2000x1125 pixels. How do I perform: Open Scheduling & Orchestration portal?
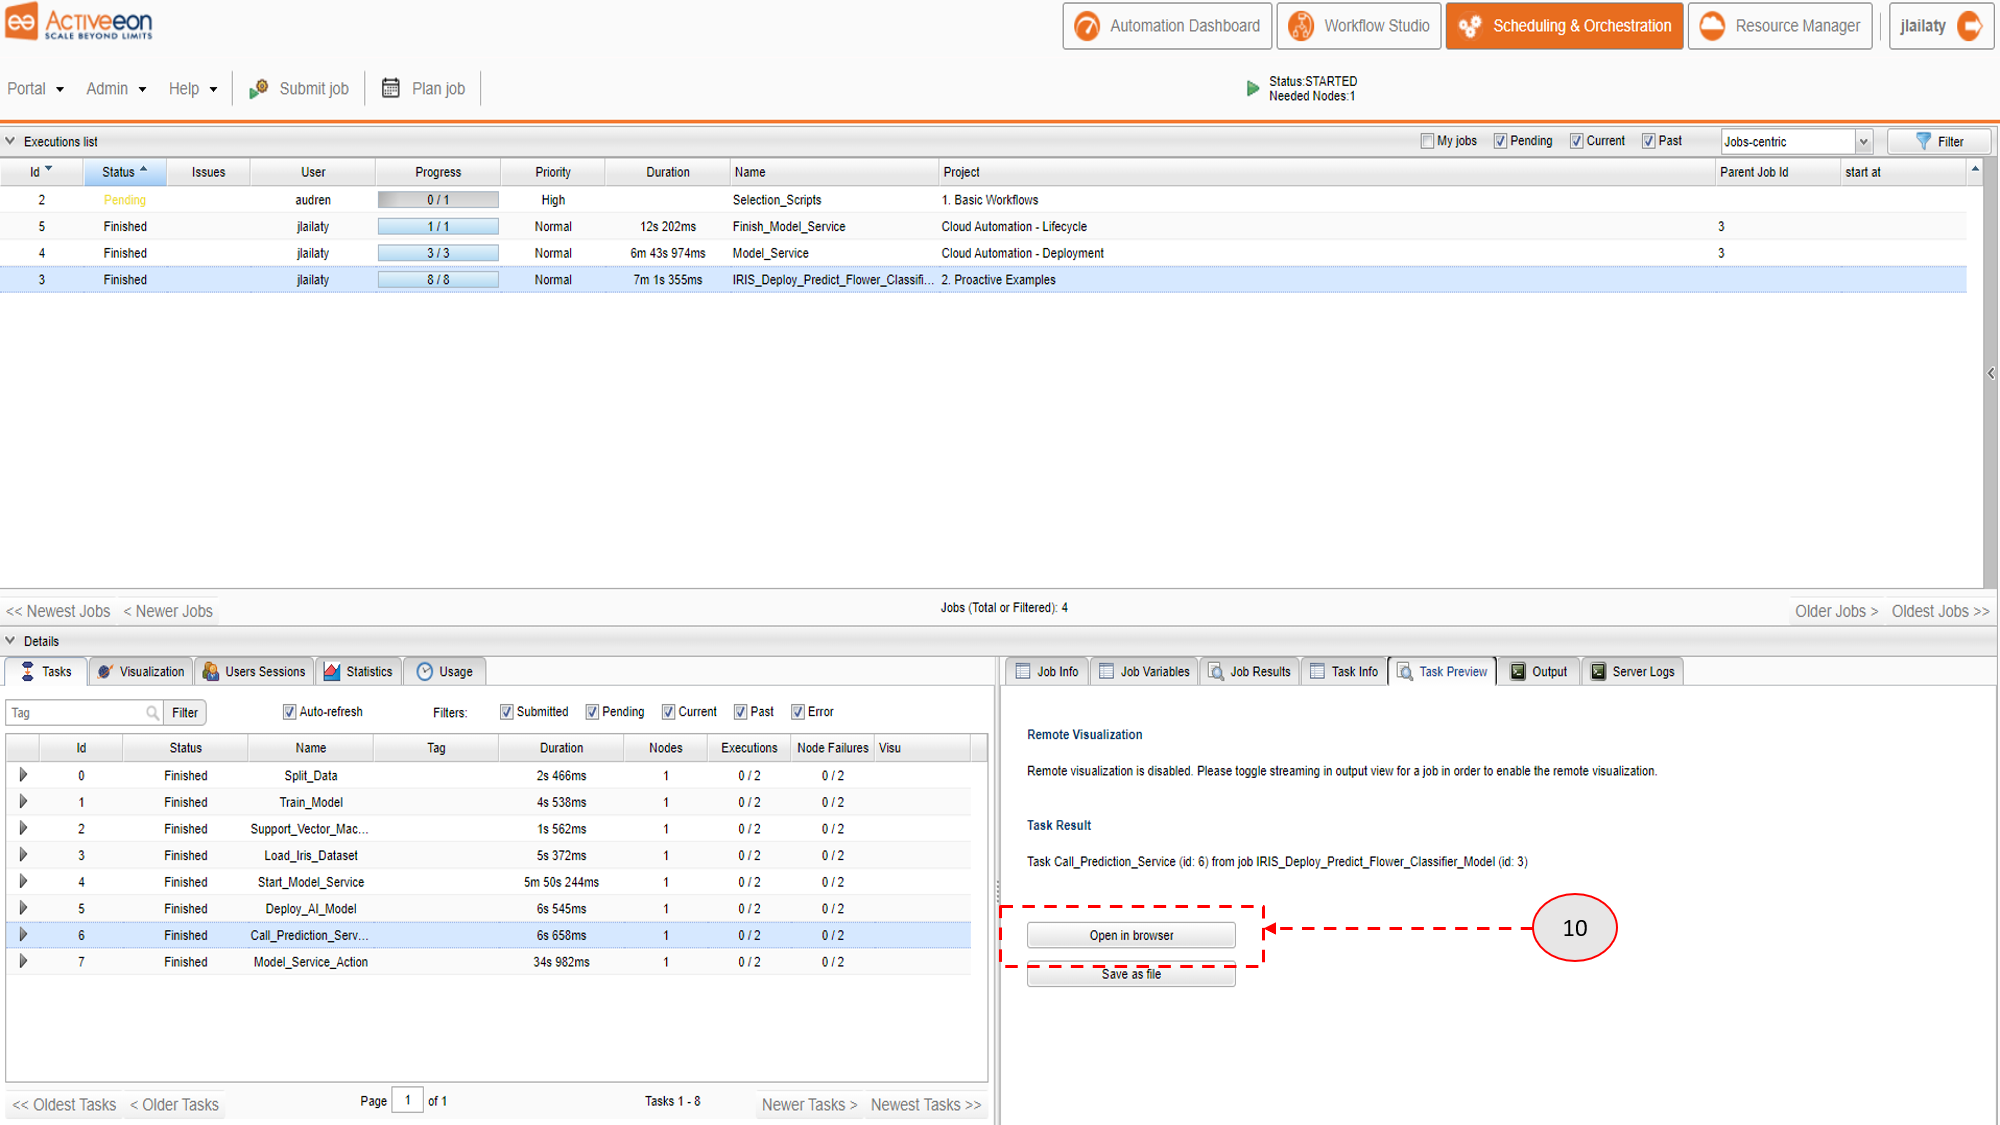[1564, 26]
